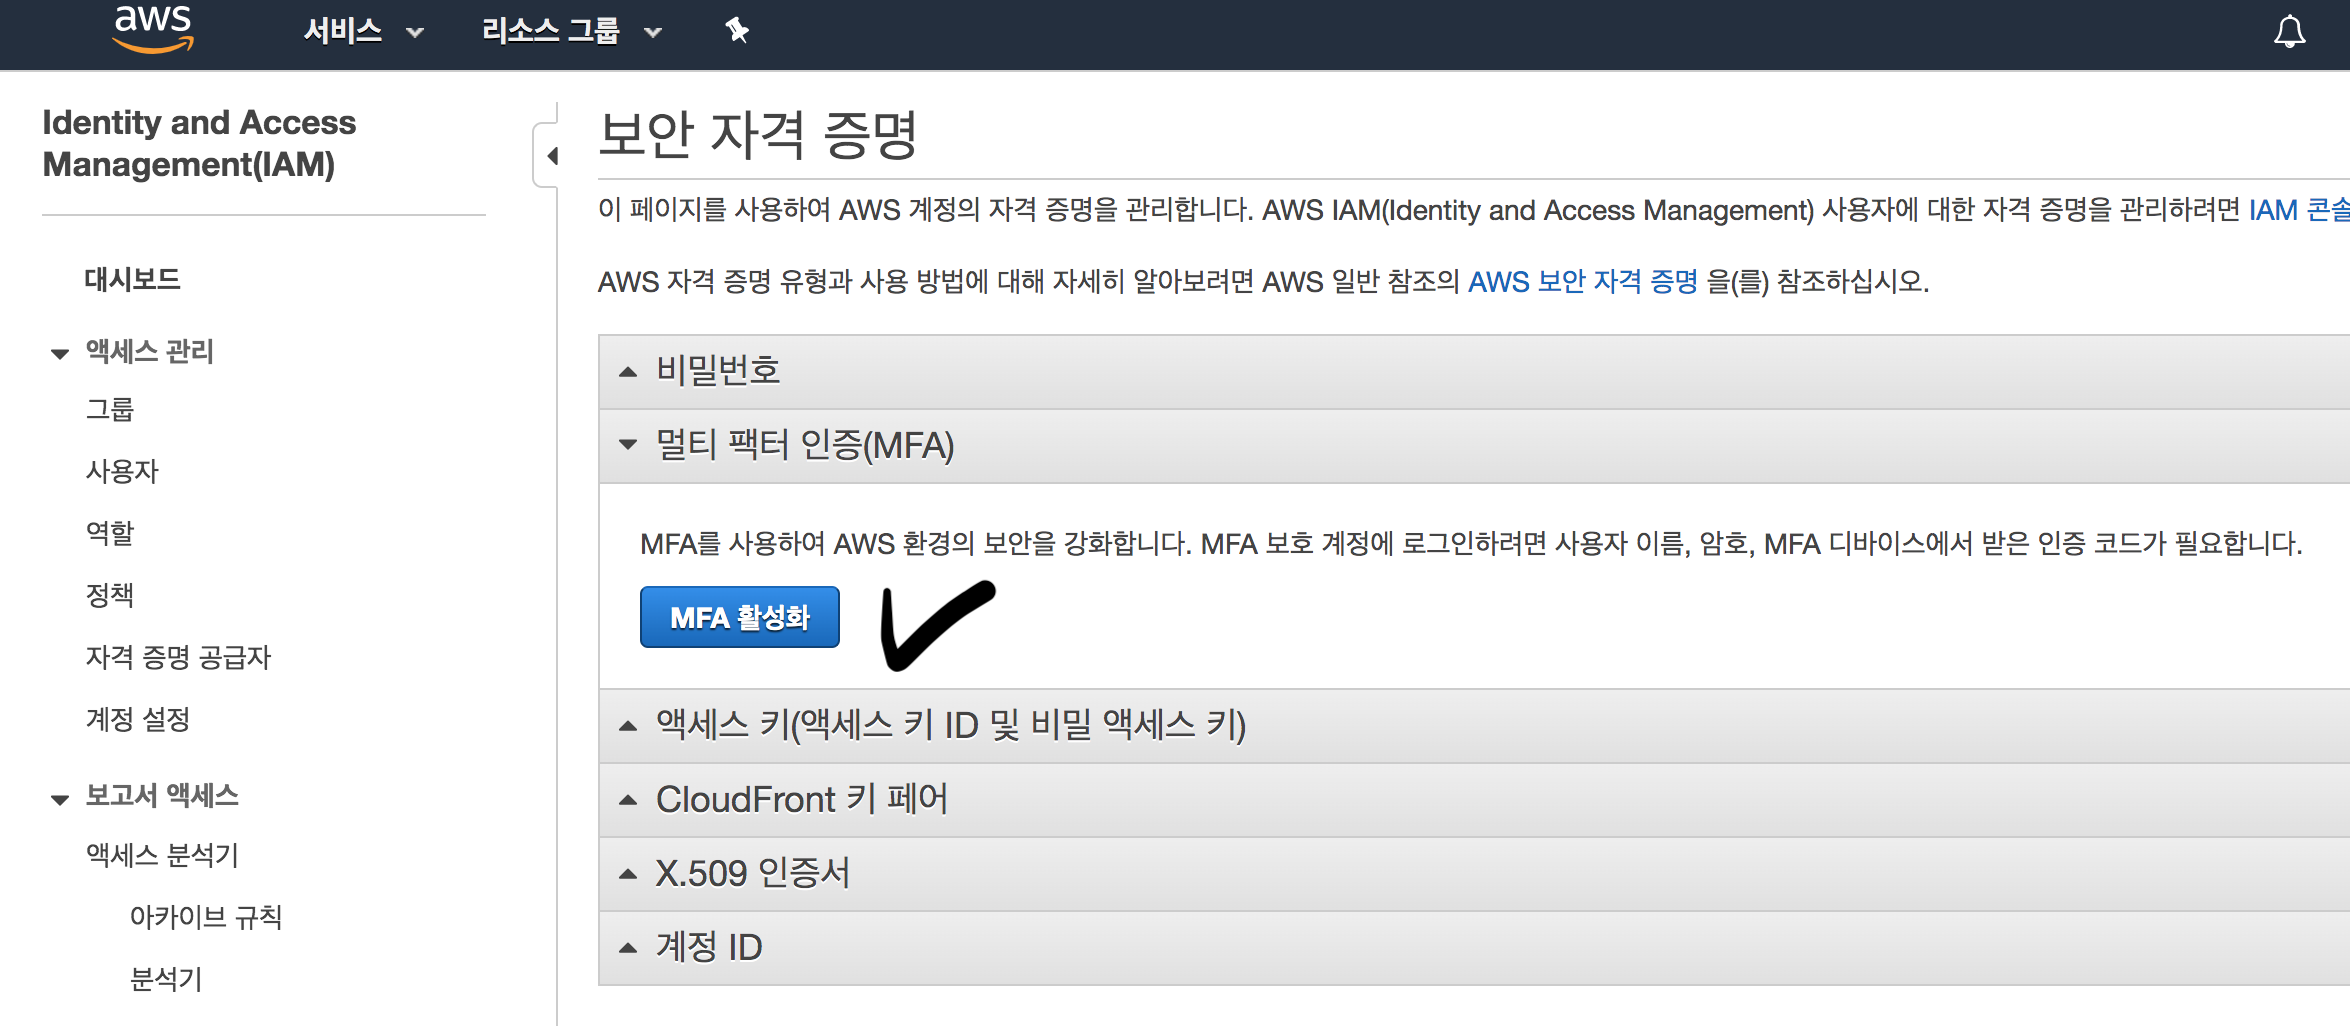Image resolution: width=2350 pixels, height=1026 pixels.
Task: Open 계정 설정 in the sidebar
Action: pyautogui.click(x=138, y=719)
